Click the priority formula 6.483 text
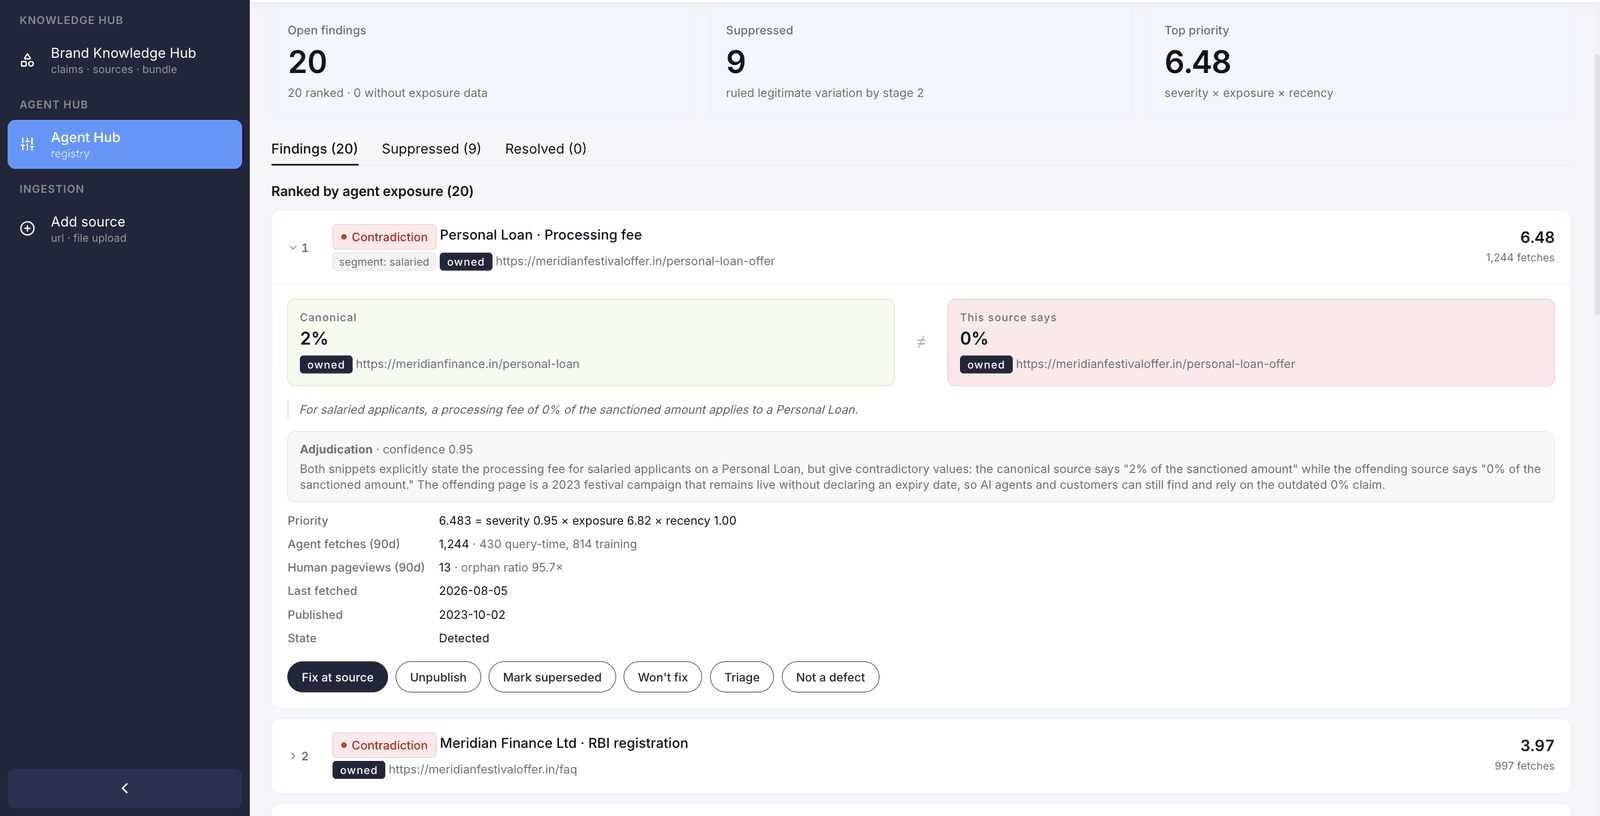1600x816 pixels. click(x=587, y=521)
